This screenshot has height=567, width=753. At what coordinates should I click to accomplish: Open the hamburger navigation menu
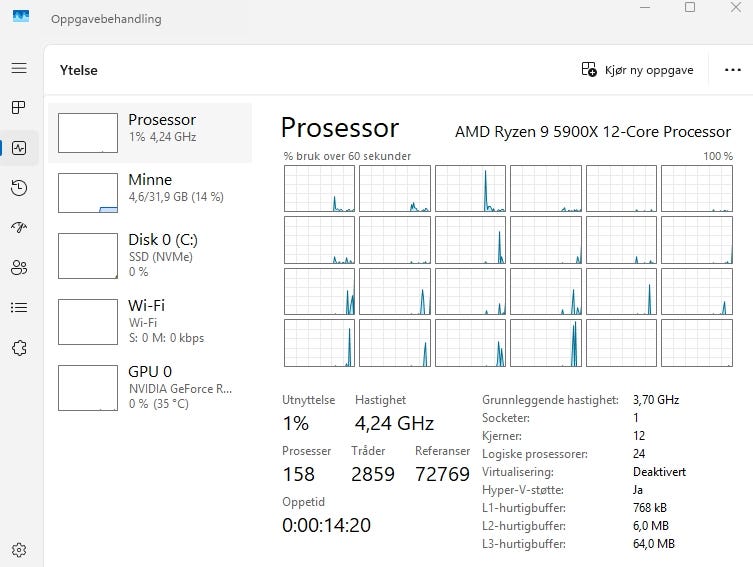[x=19, y=68]
